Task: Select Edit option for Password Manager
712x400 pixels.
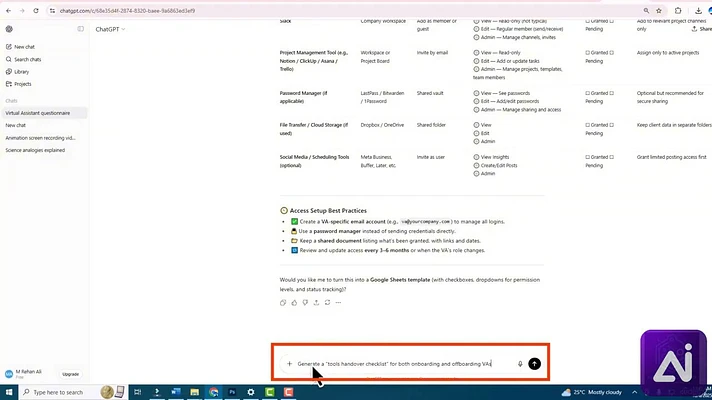Action: (x=476, y=101)
